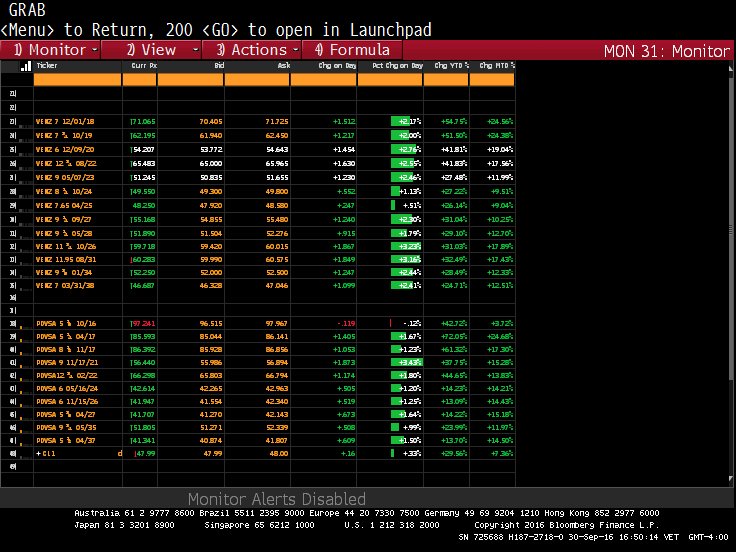Screen dimensions: 736x552
Task: Select the VENZ 8 ¼ 10/24 ticker
Action: pyautogui.click(x=64, y=192)
